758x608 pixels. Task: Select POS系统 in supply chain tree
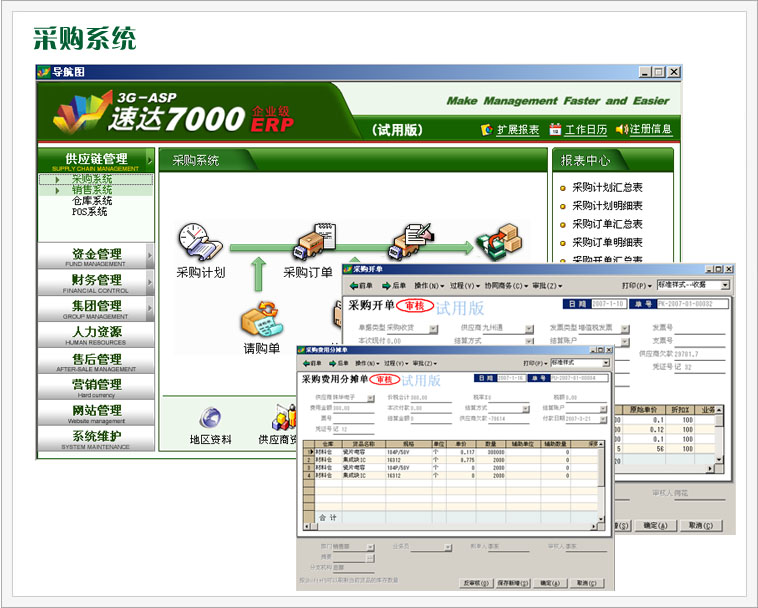pos(89,212)
